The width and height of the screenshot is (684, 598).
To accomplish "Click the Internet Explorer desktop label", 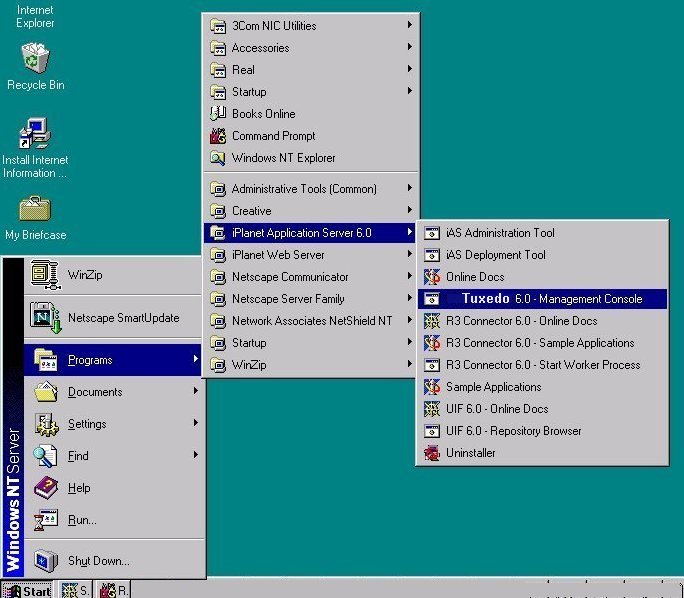I will [x=35, y=16].
